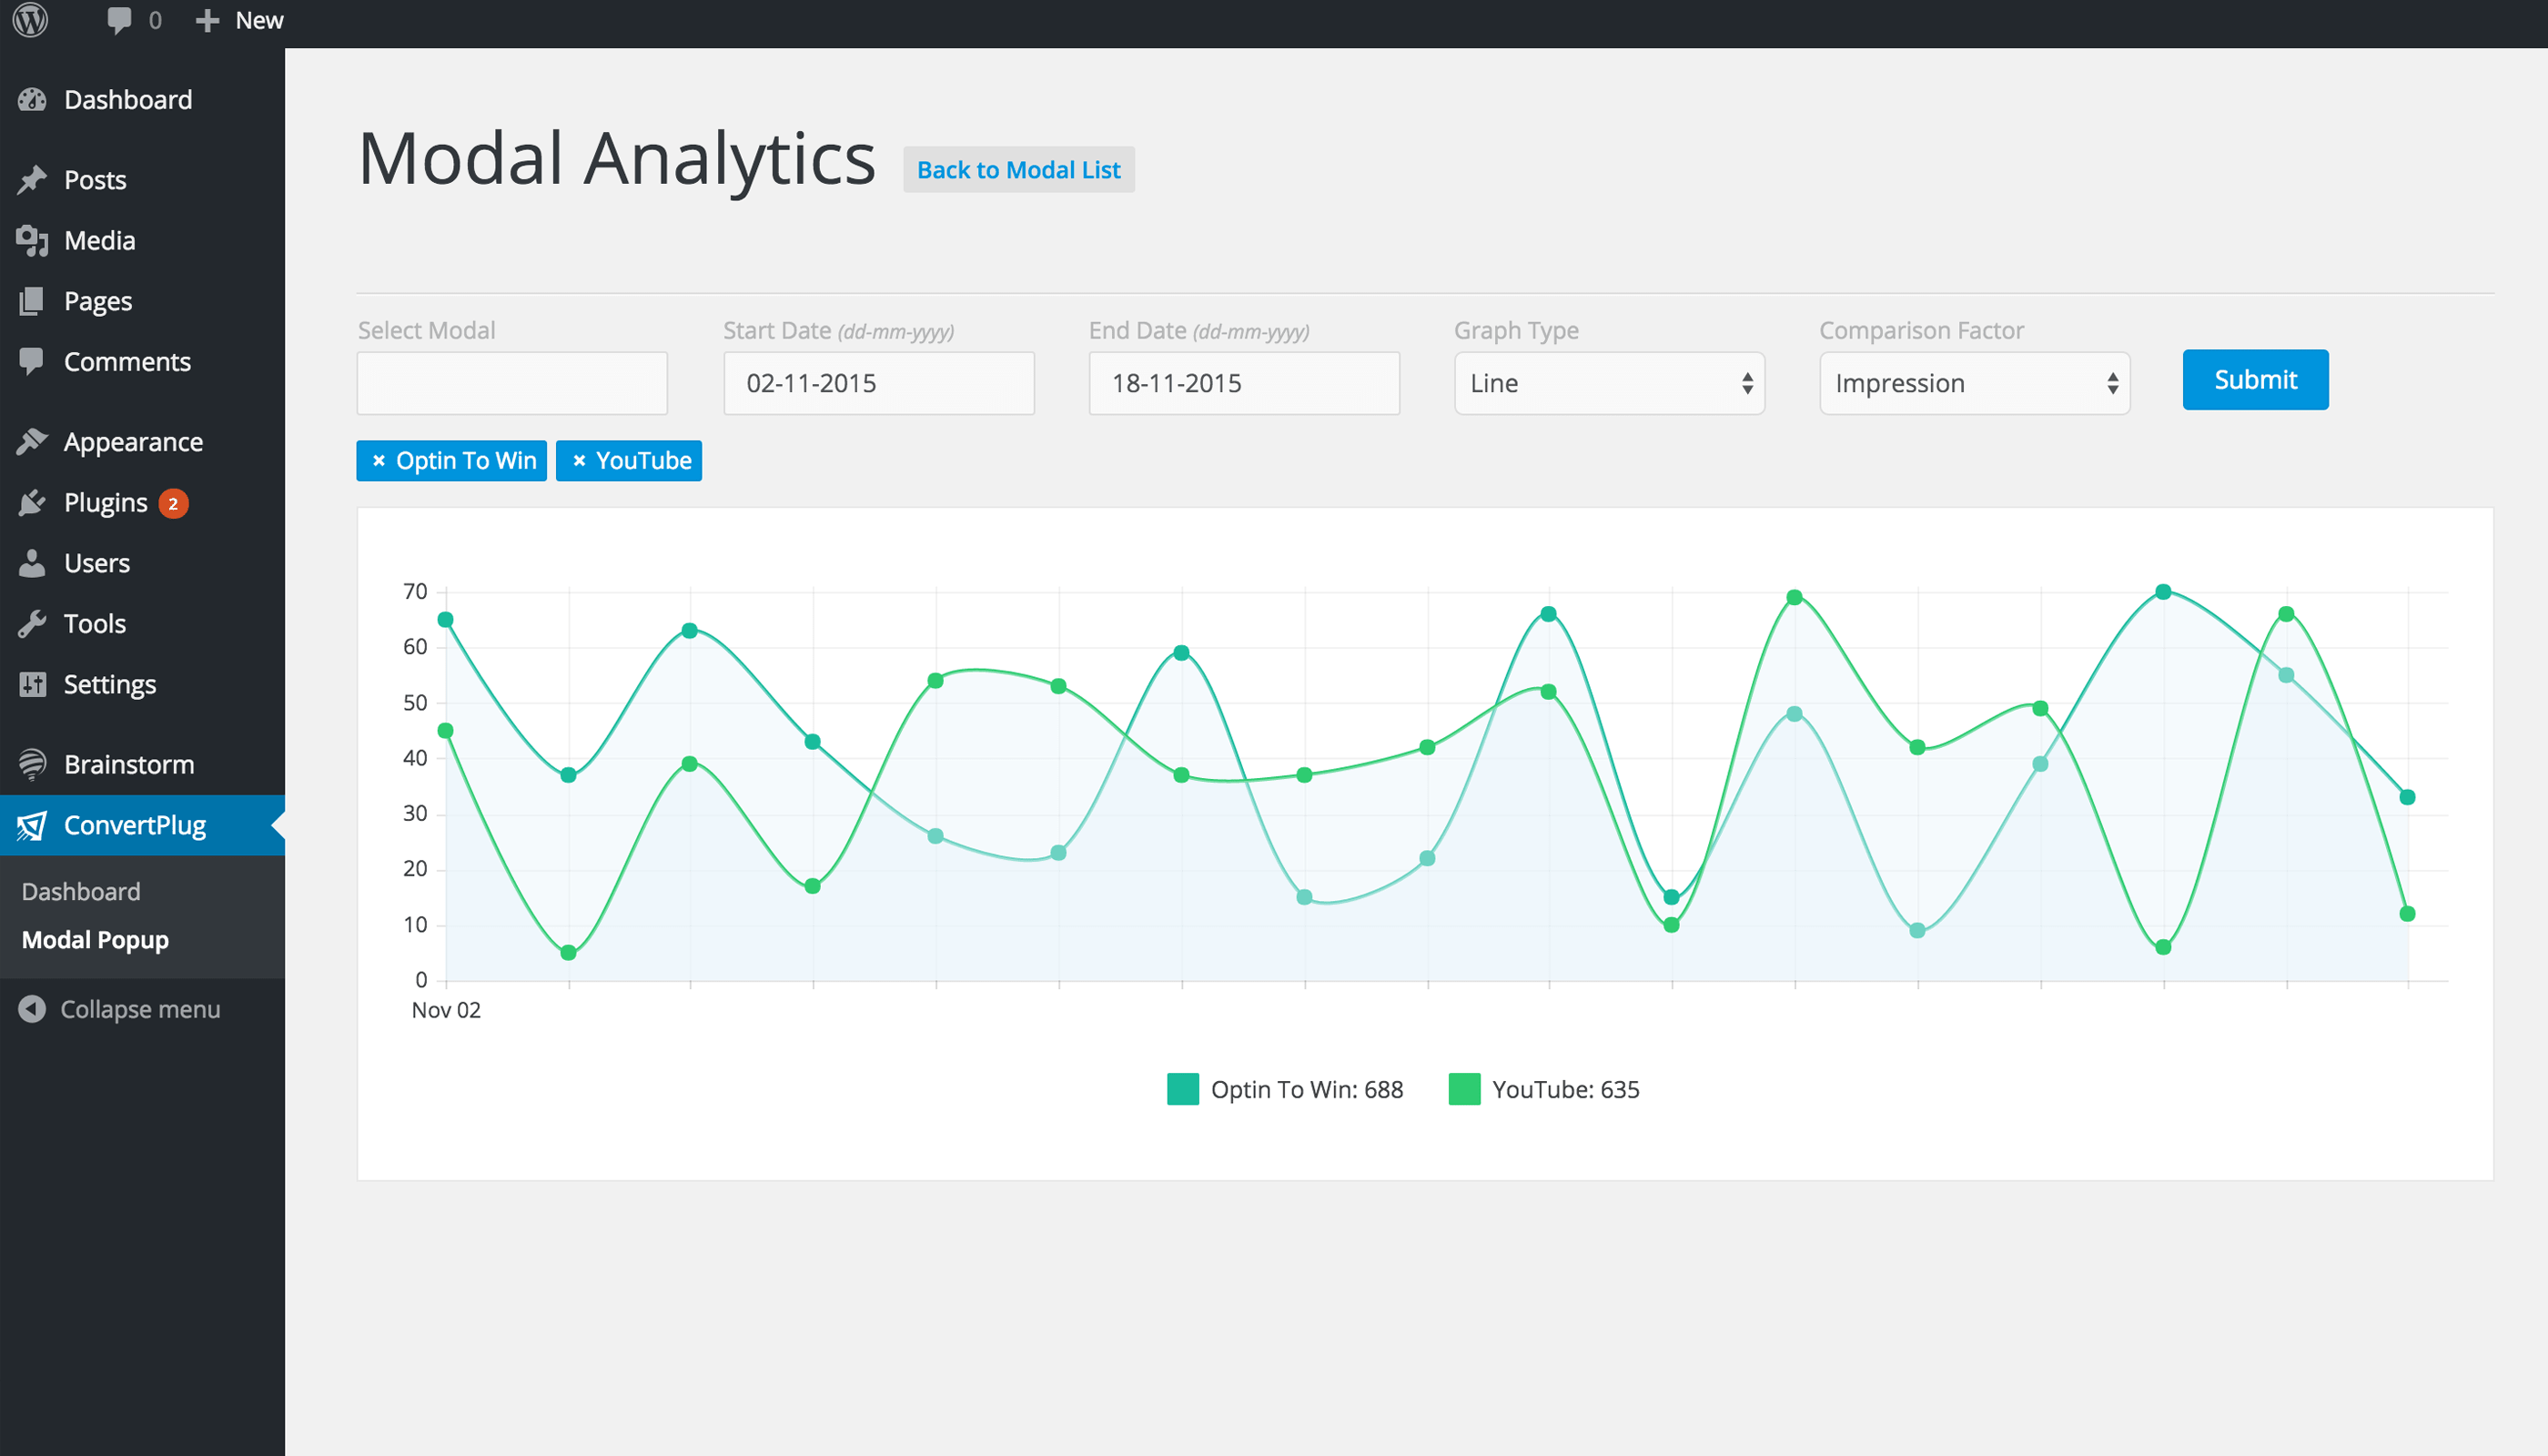Toggle YouTube series legend swatch

click(1464, 1089)
